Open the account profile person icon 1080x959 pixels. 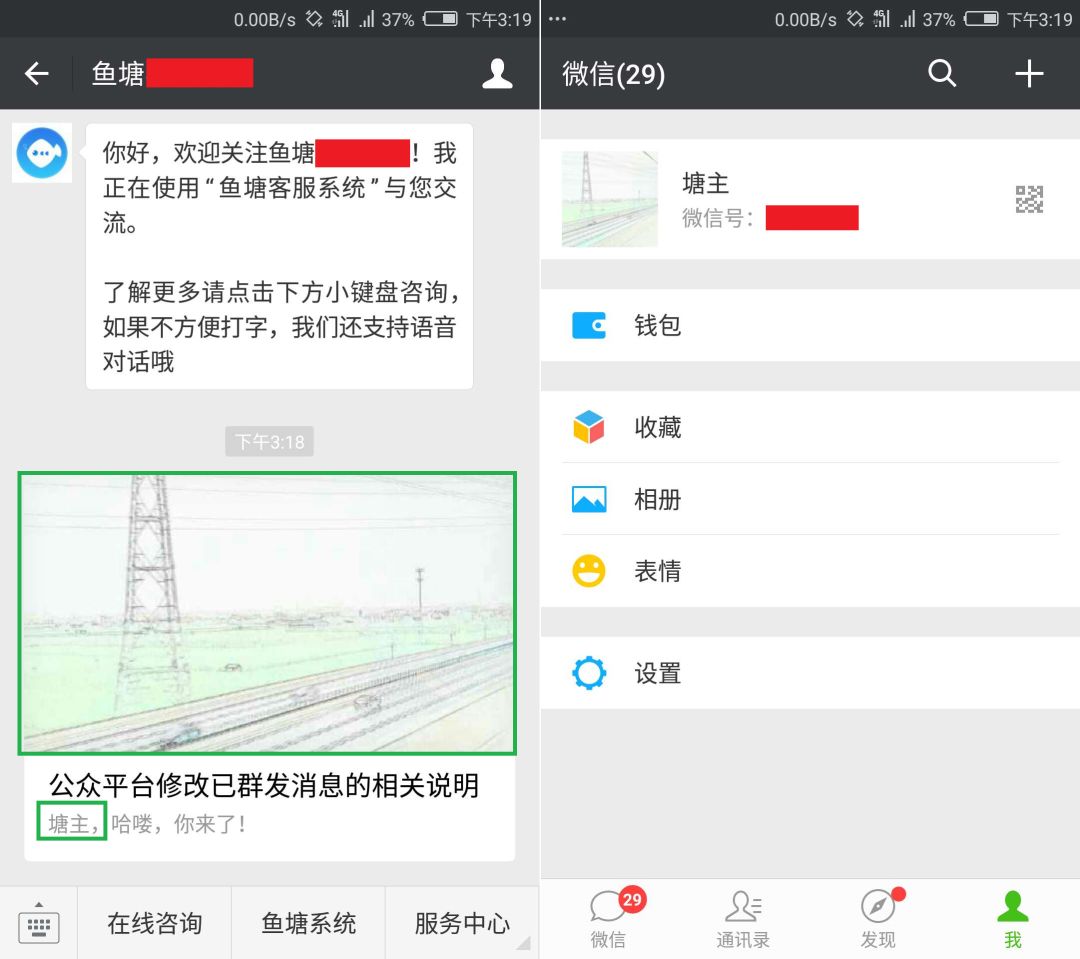(x=497, y=74)
